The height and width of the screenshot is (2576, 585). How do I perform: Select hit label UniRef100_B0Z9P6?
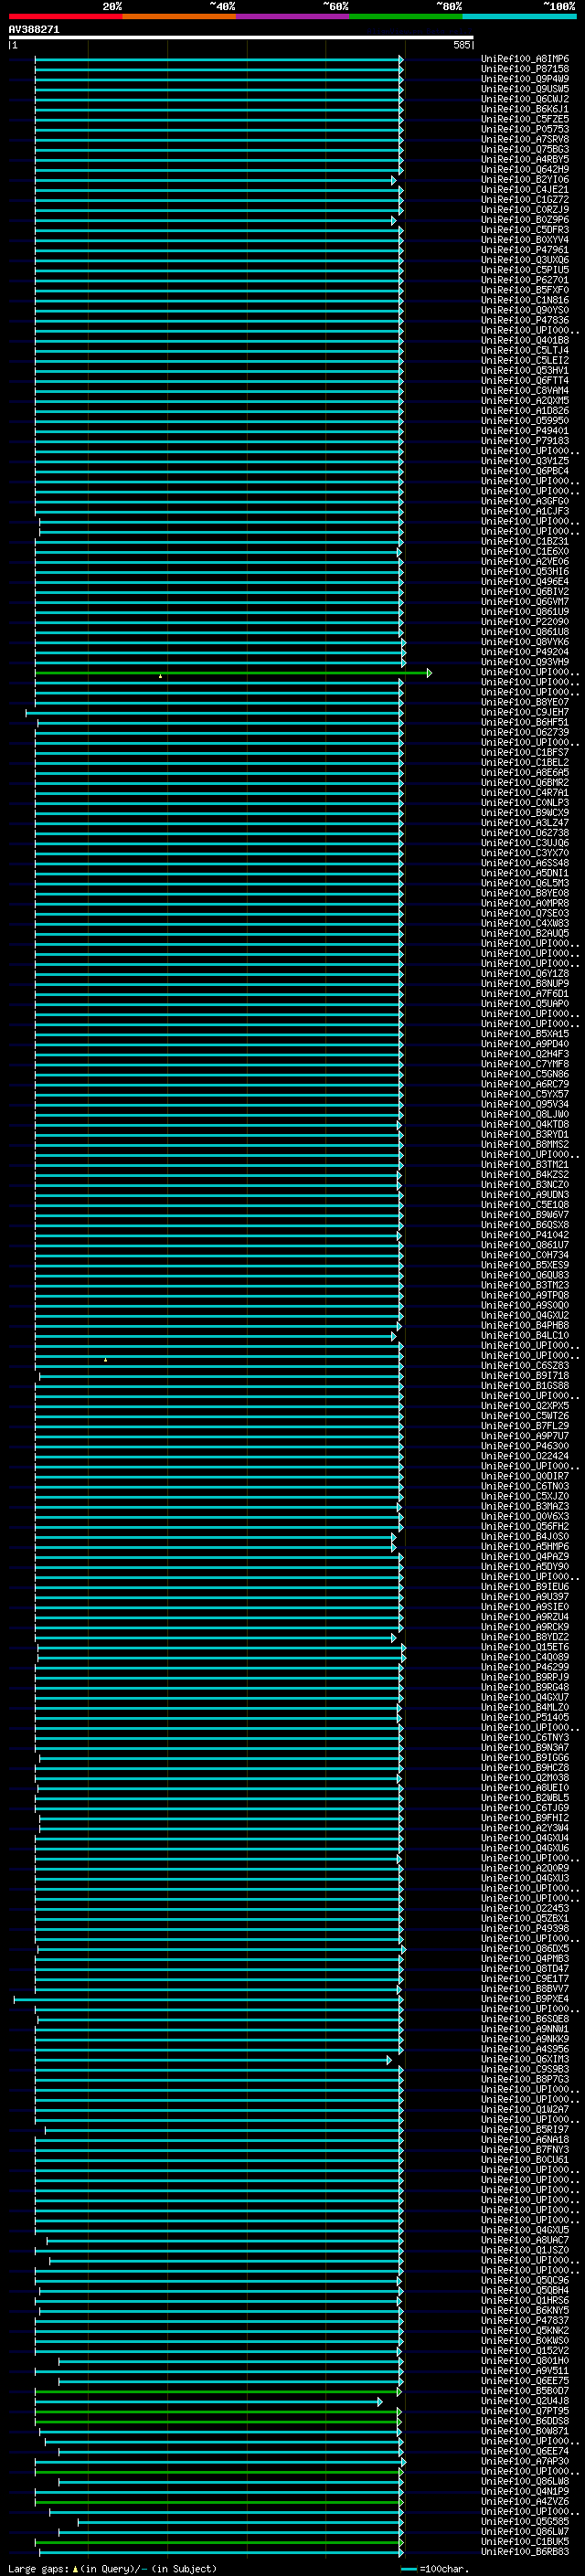[525, 220]
